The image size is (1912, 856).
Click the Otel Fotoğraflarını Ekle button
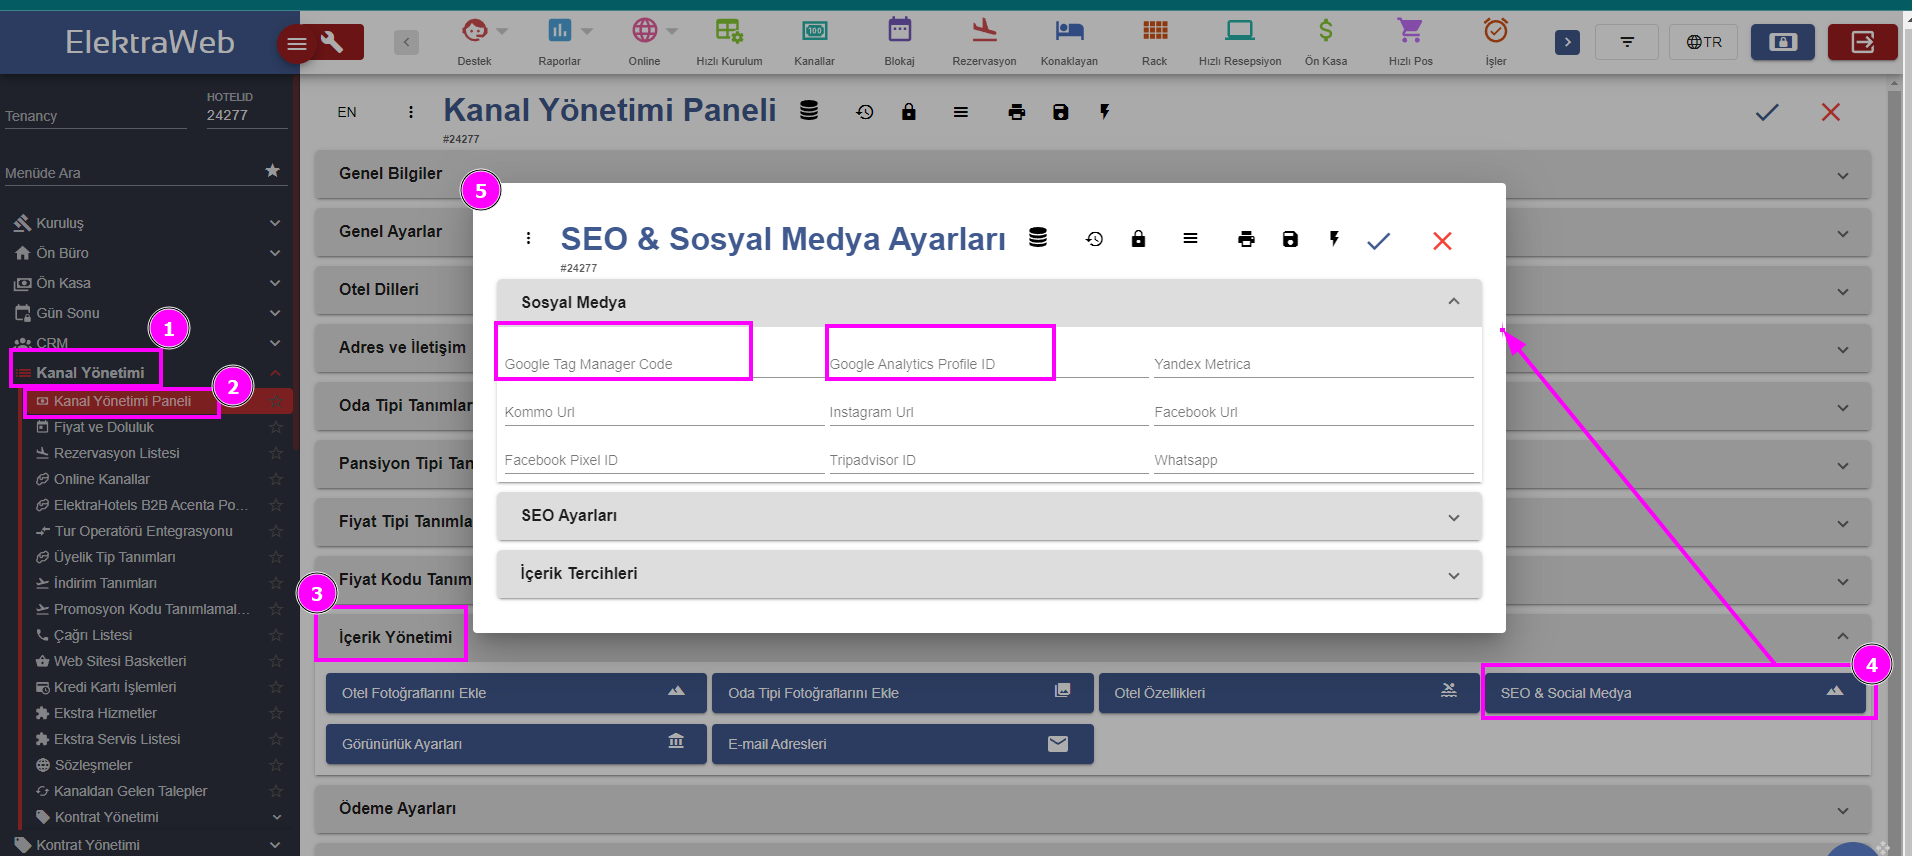(516, 693)
